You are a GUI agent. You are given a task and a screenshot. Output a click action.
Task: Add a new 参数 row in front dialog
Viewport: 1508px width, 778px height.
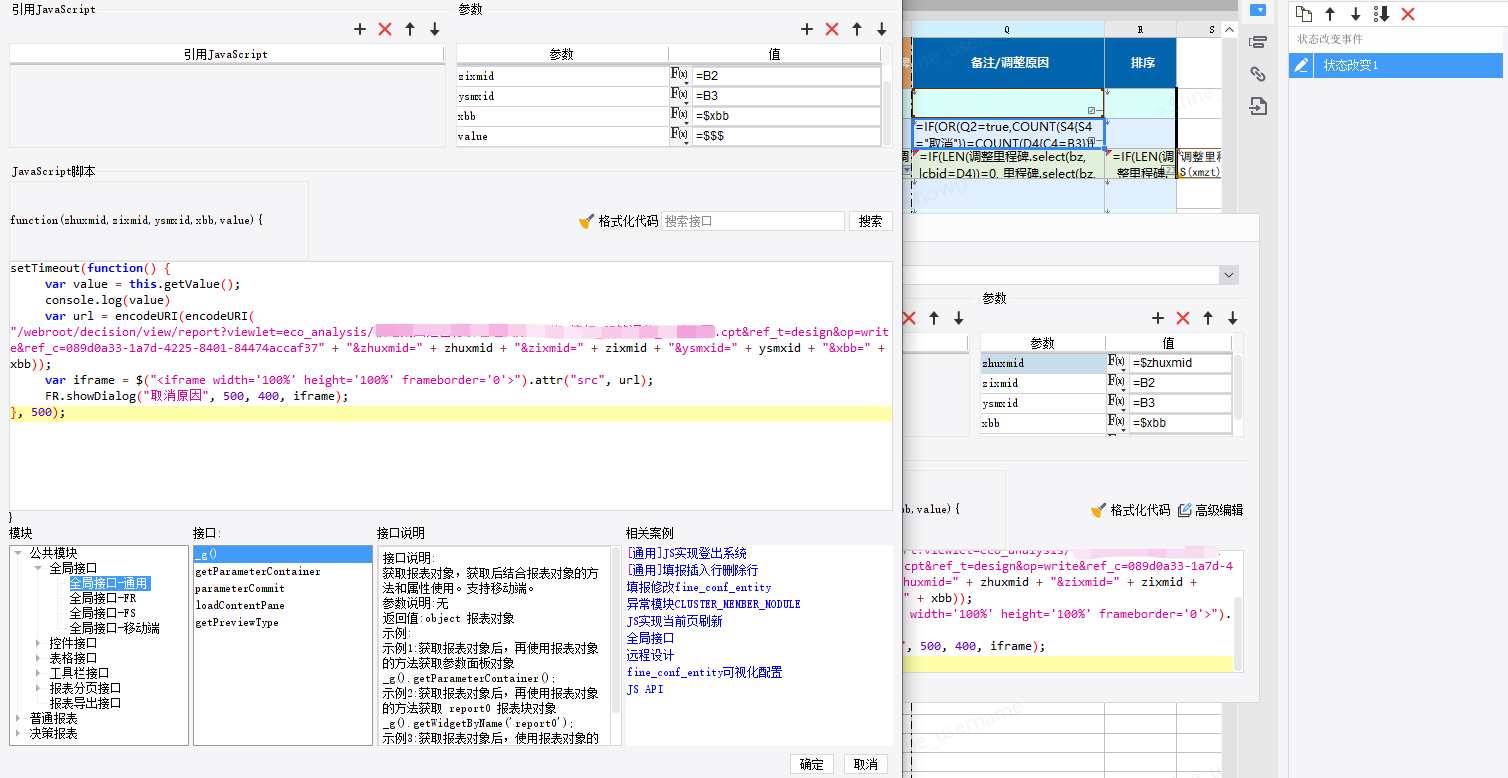coord(807,29)
